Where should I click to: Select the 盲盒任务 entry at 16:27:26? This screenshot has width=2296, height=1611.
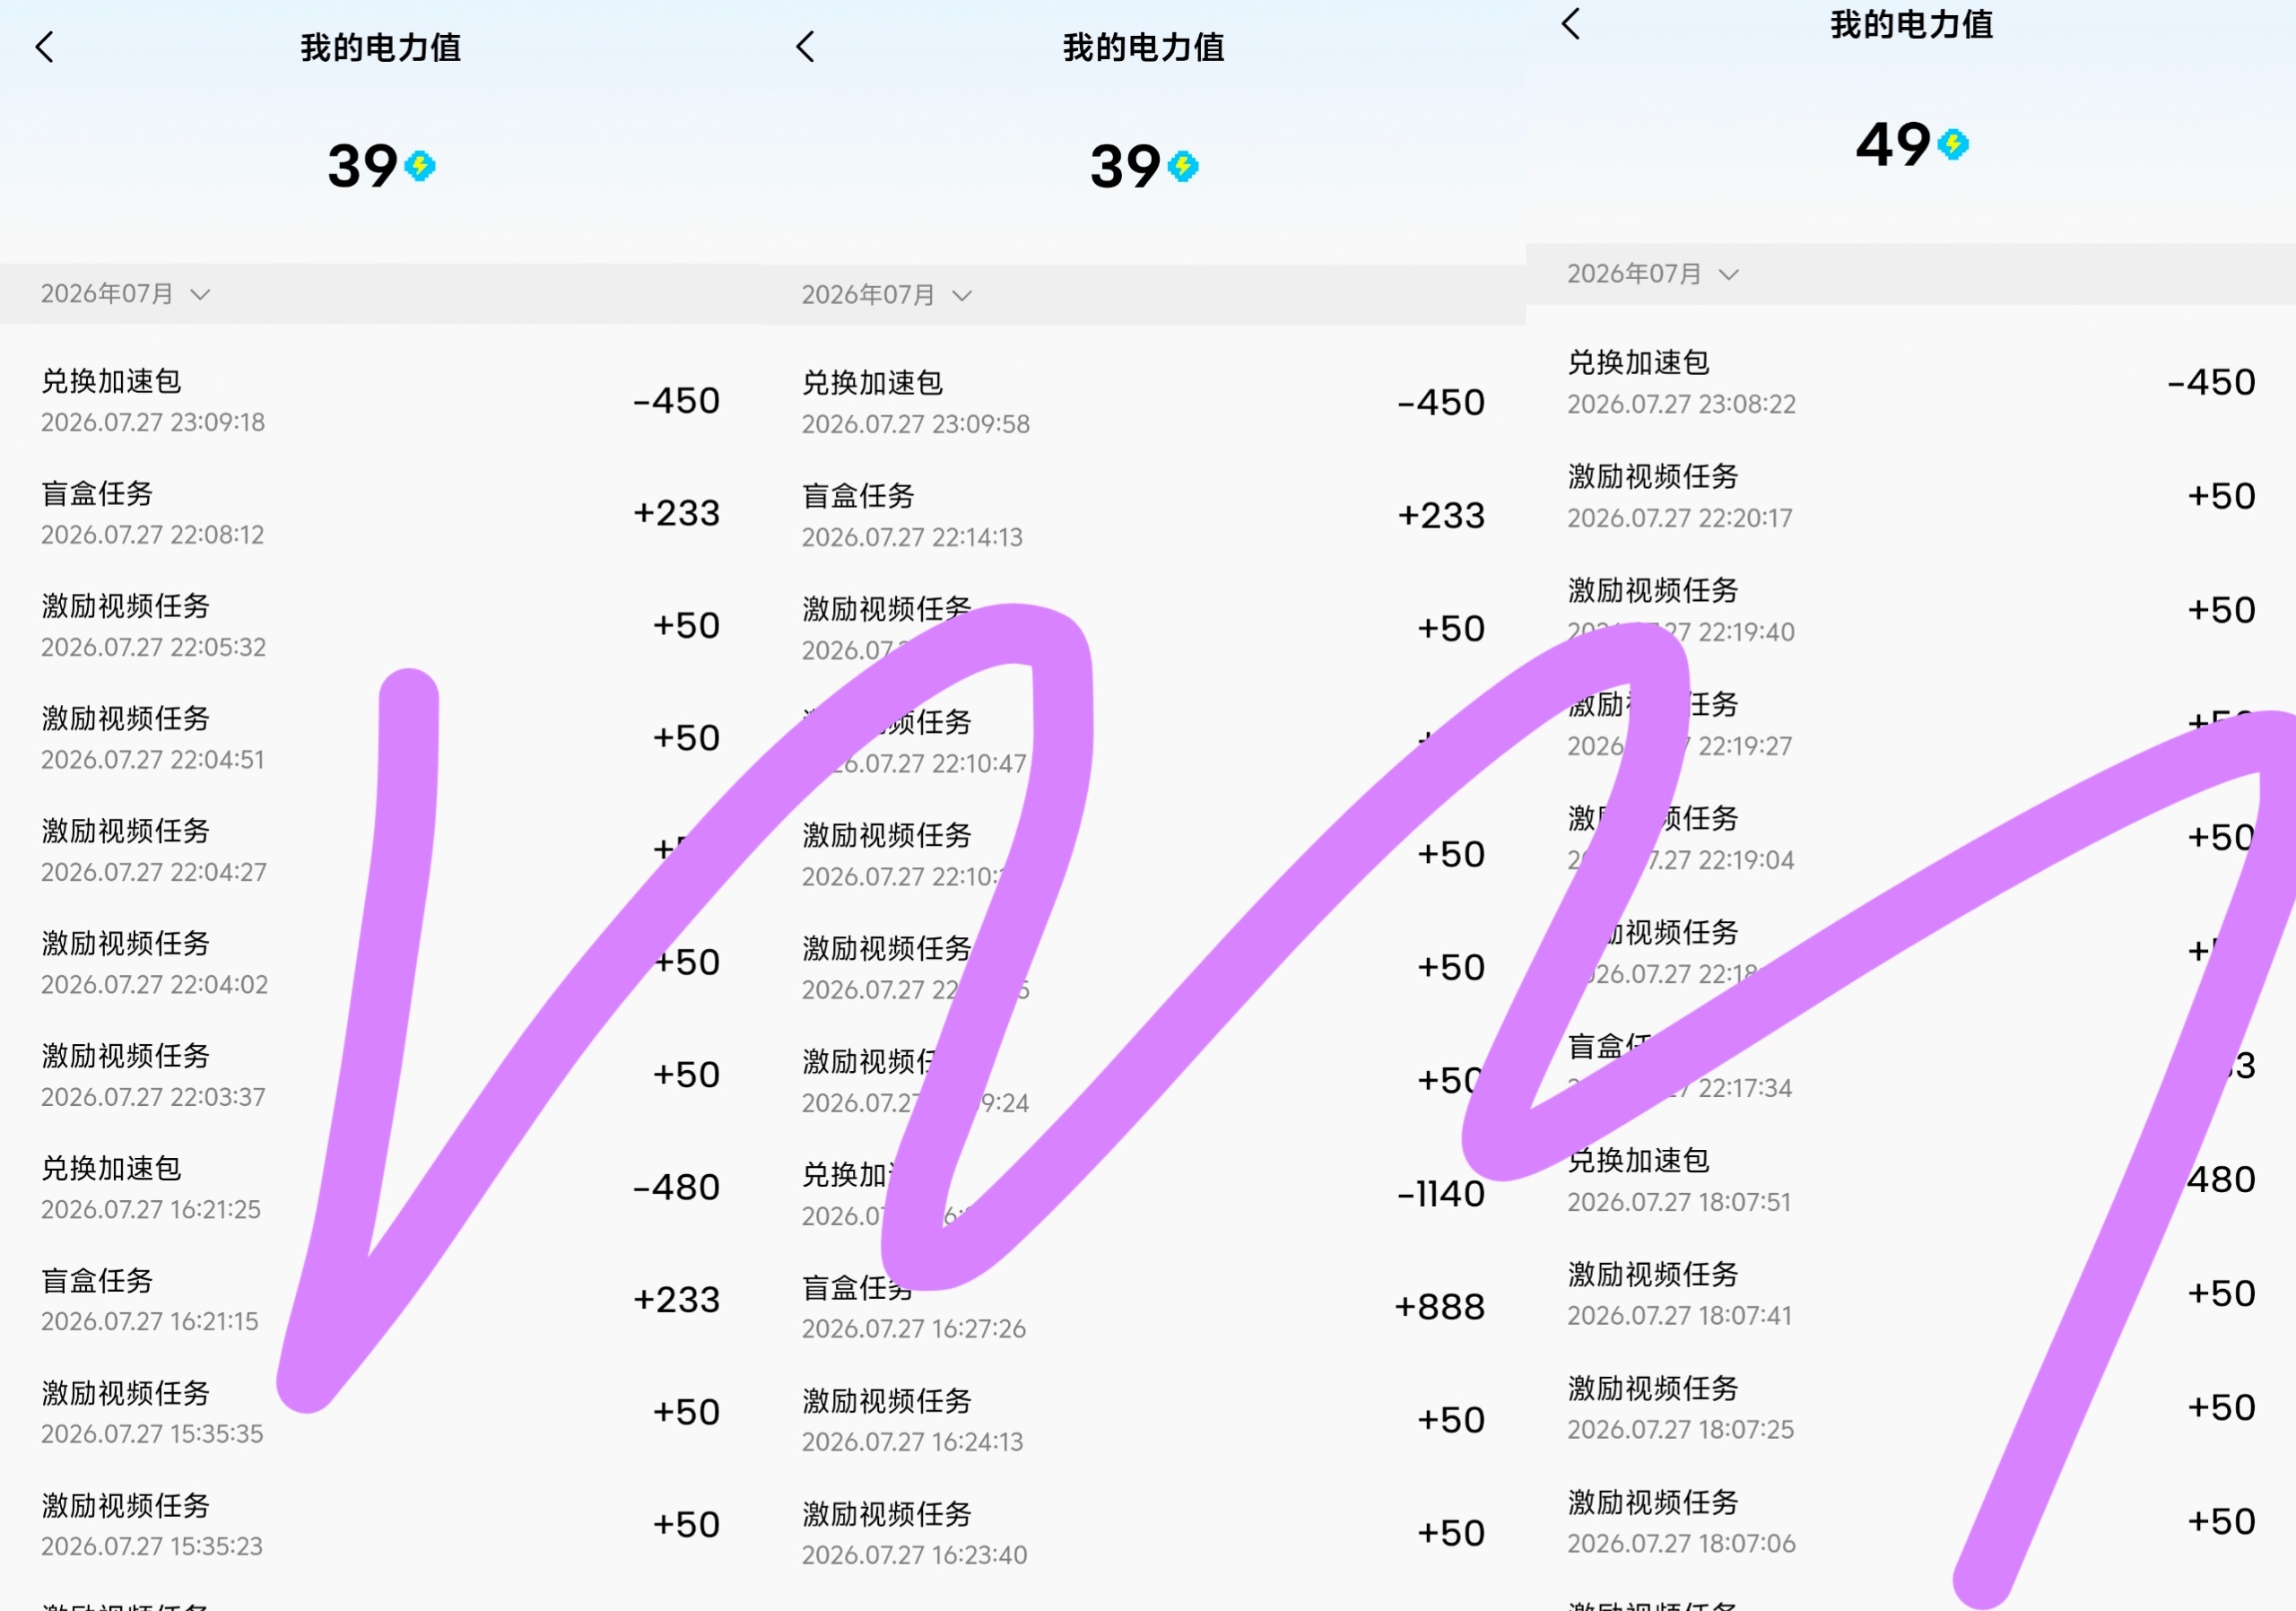(x=1143, y=1307)
